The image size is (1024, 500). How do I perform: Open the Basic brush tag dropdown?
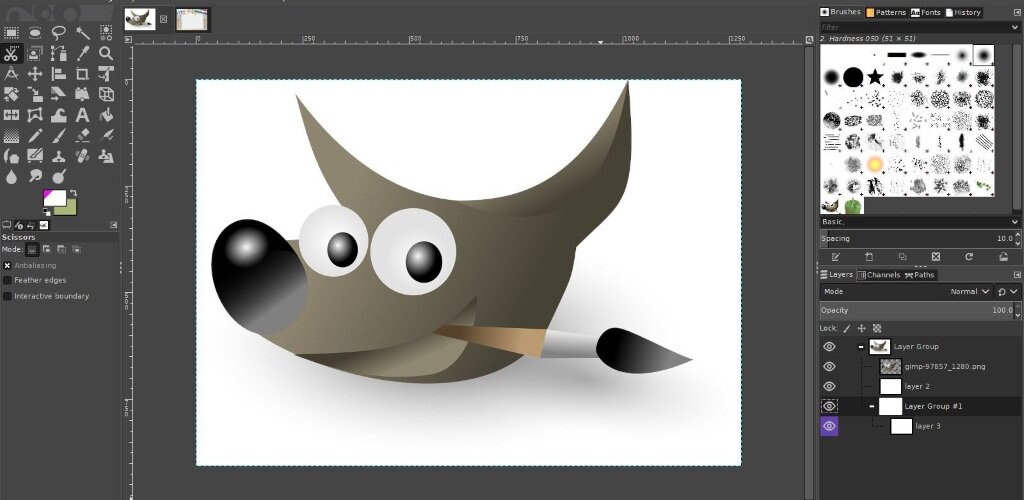point(1014,222)
